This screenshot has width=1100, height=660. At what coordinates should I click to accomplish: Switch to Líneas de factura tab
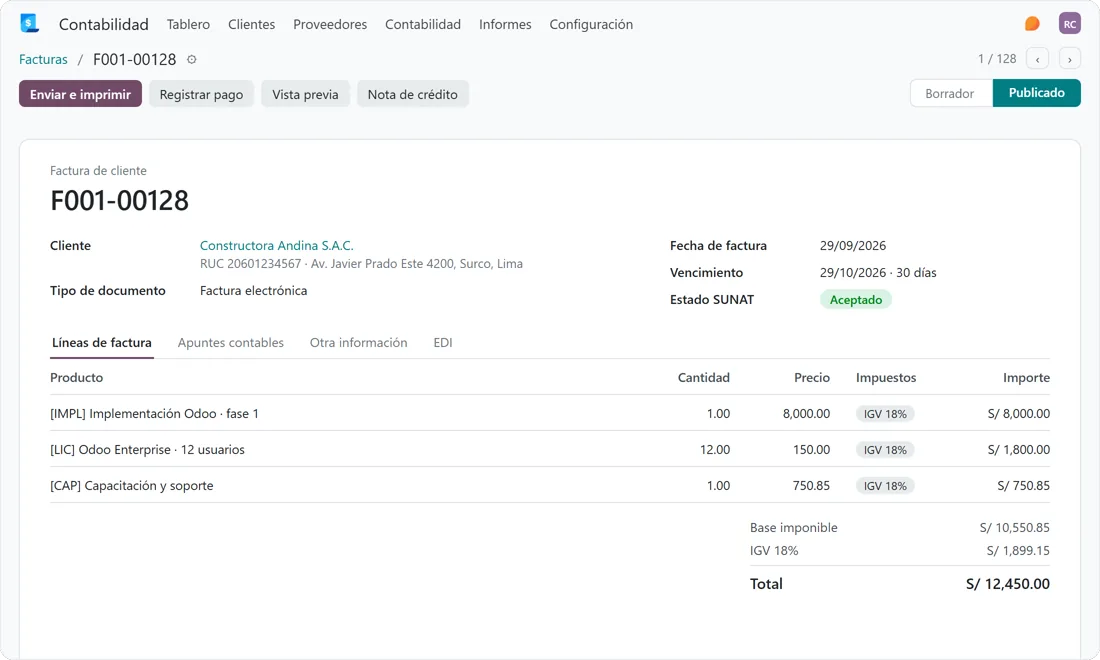pos(102,343)
